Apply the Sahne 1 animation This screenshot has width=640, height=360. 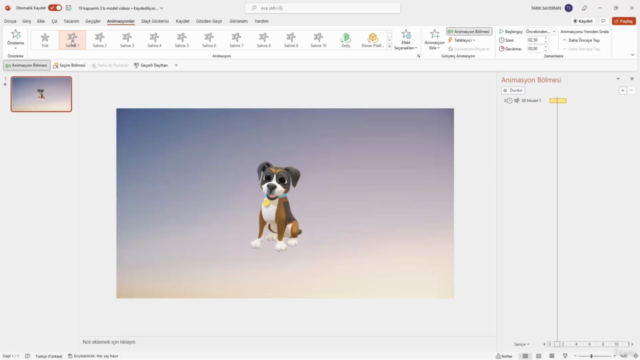72,40
